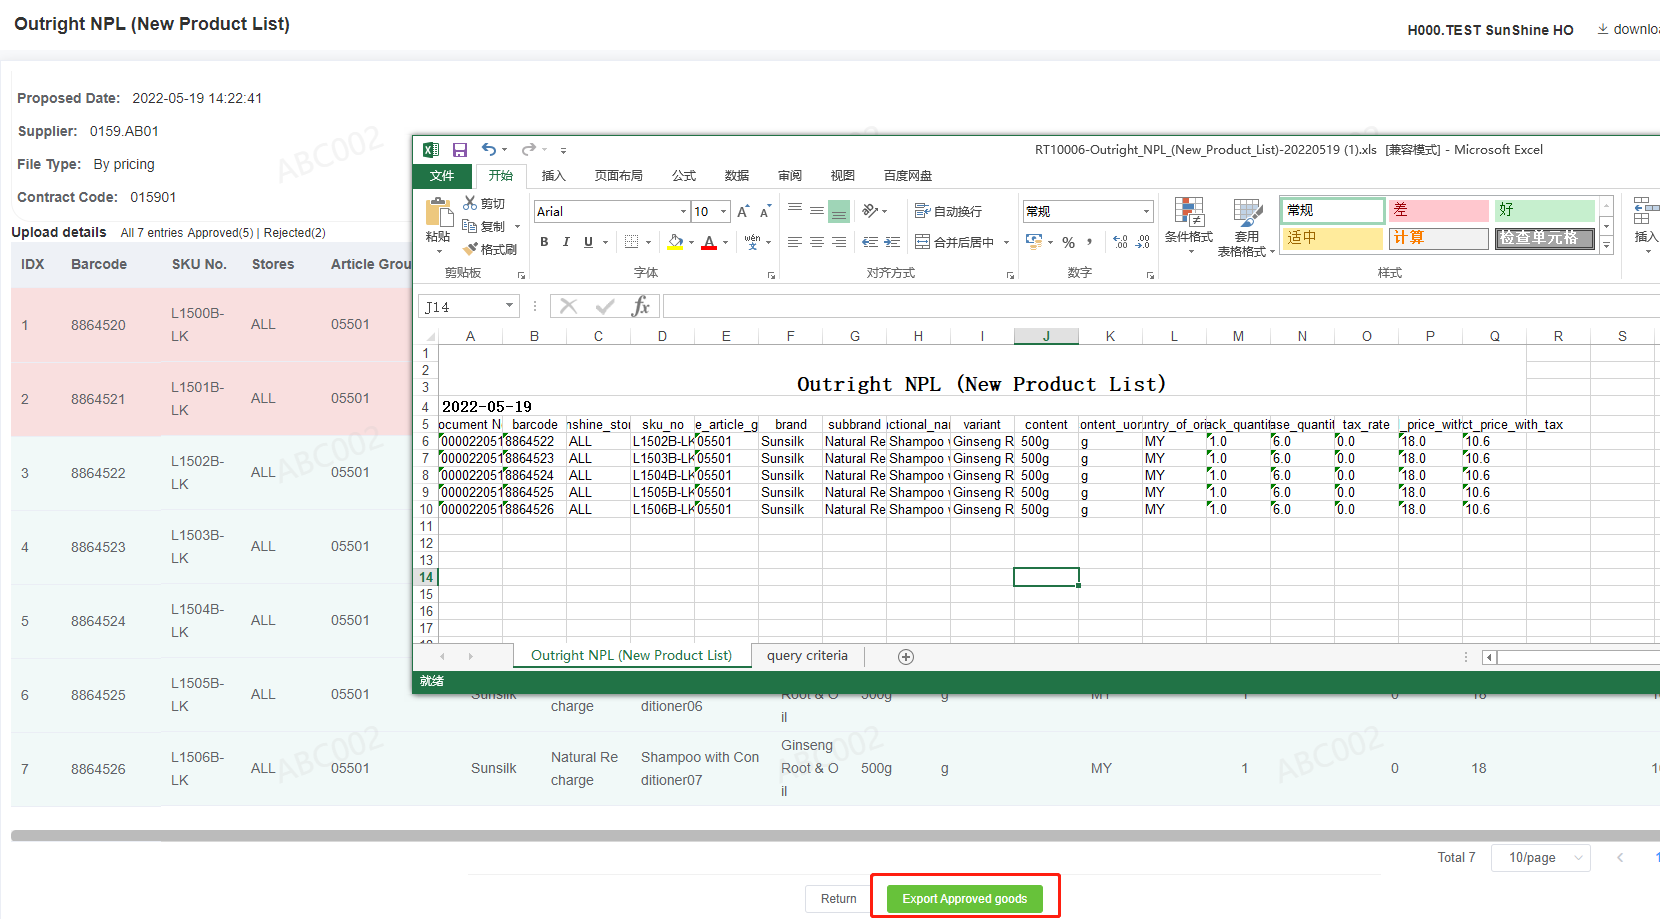
Task: Expand the font size dropdown
Action: pos(723,212)
